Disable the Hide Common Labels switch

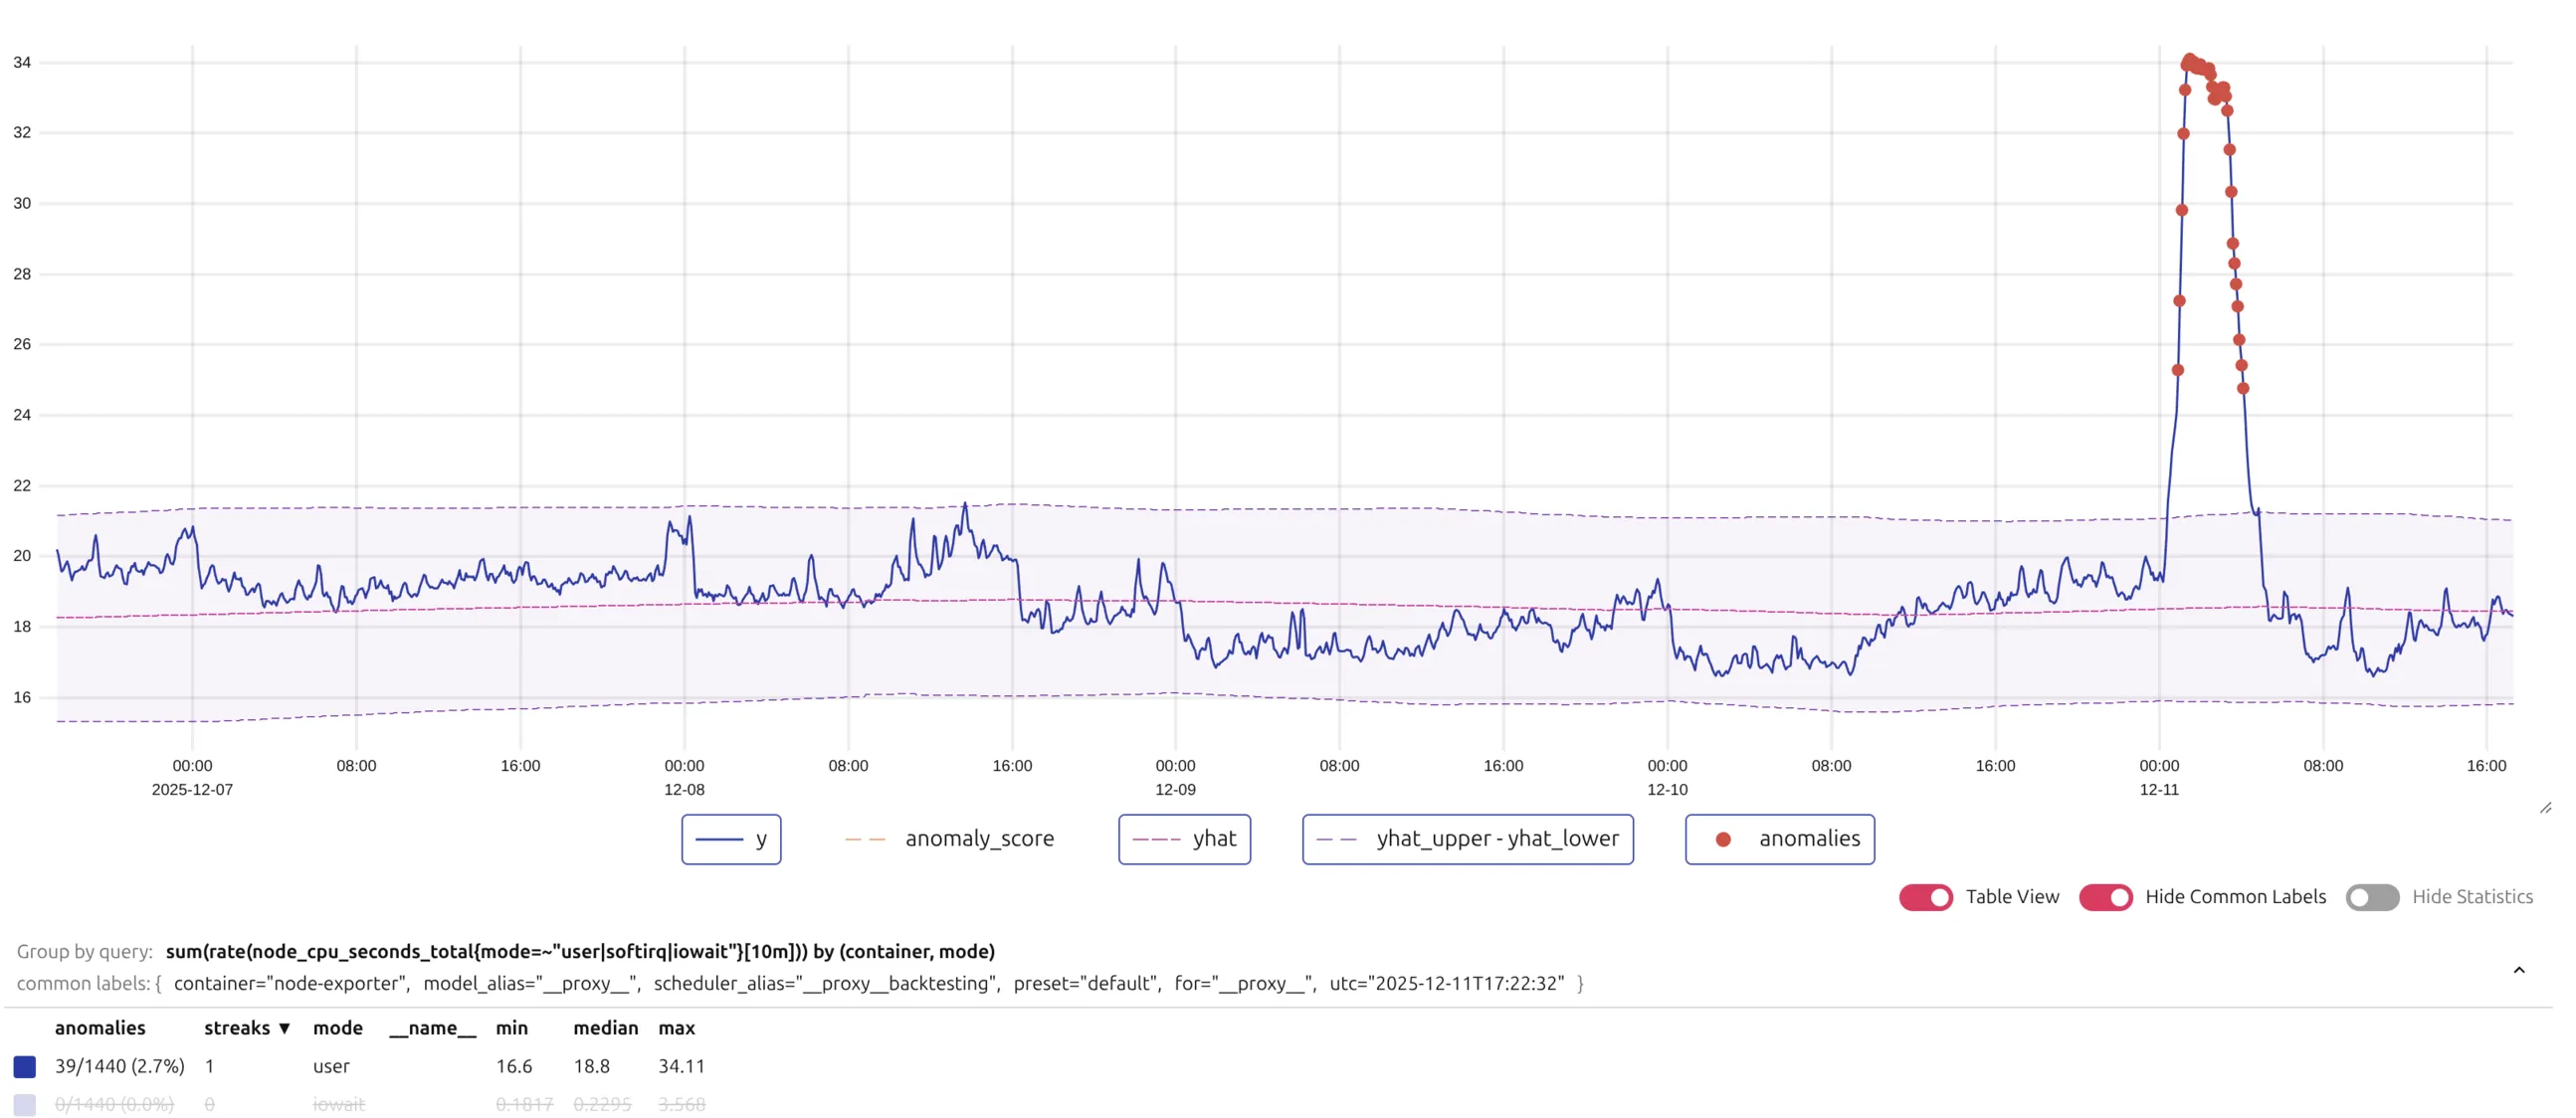[2105, 897]
